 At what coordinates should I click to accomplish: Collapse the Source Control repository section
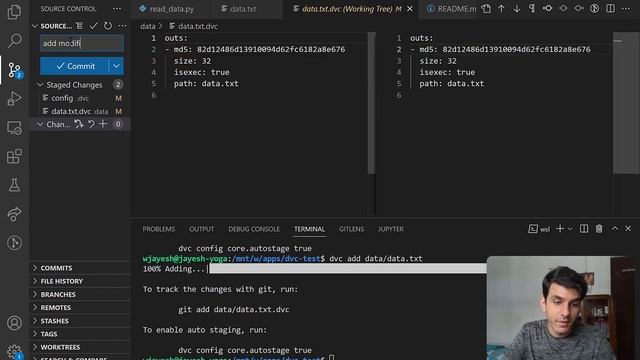(35, 26)
